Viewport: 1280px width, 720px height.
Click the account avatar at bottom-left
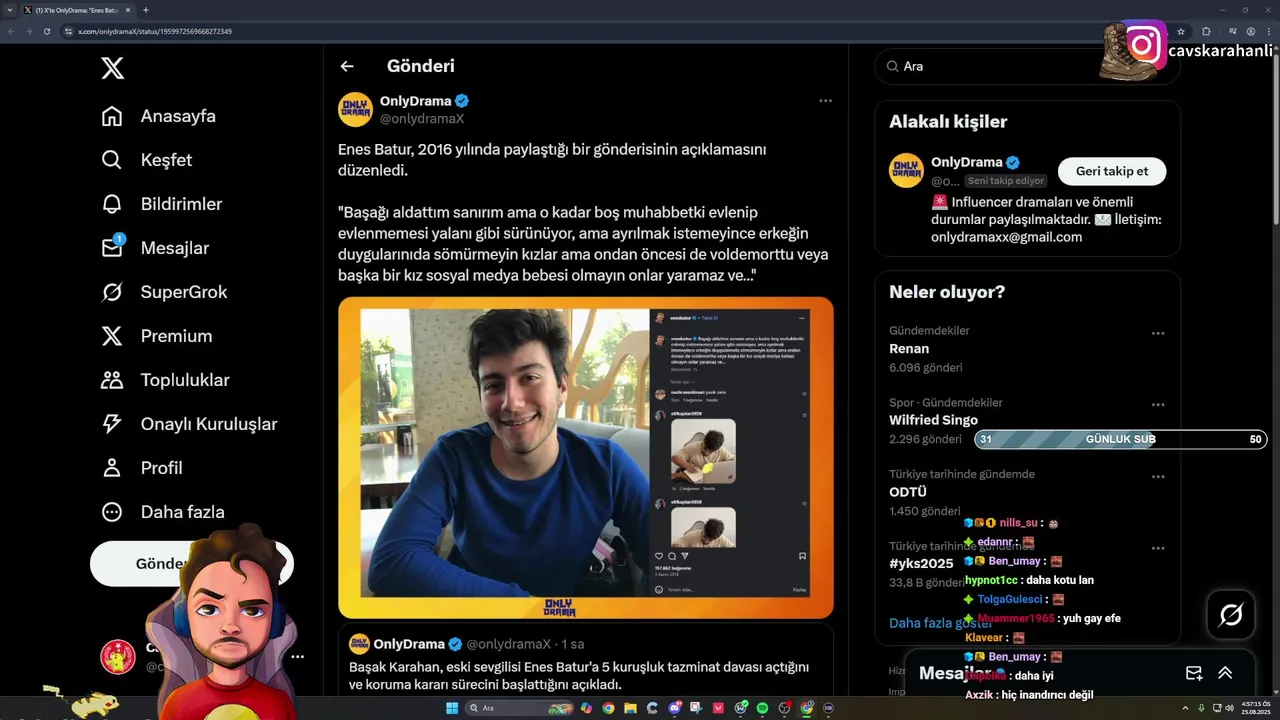pyautogui.click(x=118, y=657)
